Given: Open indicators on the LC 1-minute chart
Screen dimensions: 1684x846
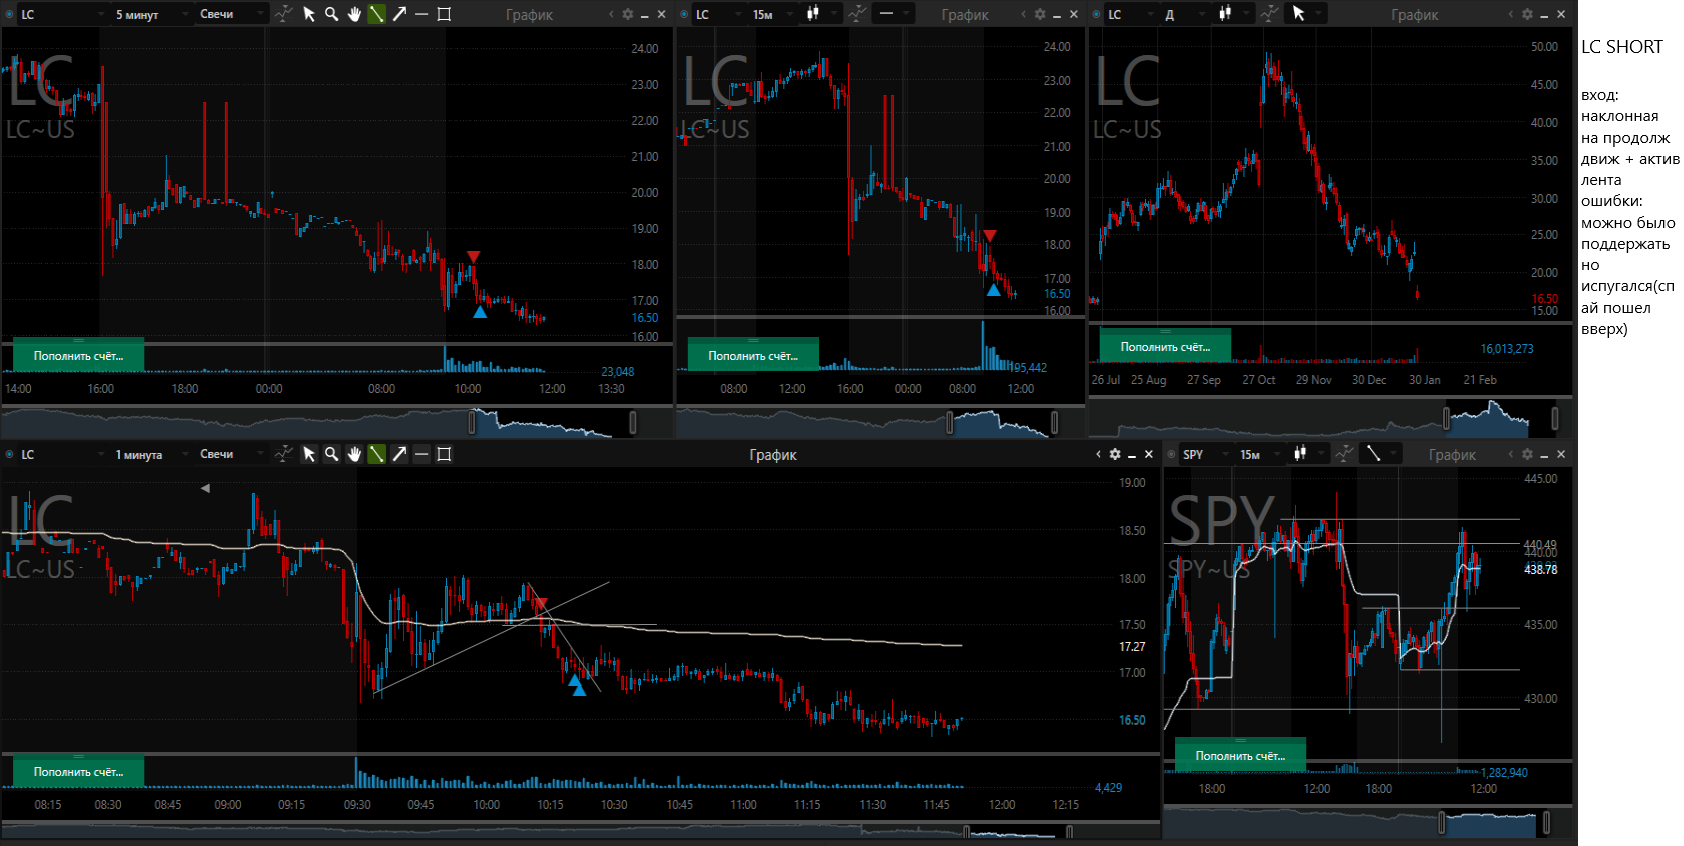Looking at the screenshot, I should point(284,454).
